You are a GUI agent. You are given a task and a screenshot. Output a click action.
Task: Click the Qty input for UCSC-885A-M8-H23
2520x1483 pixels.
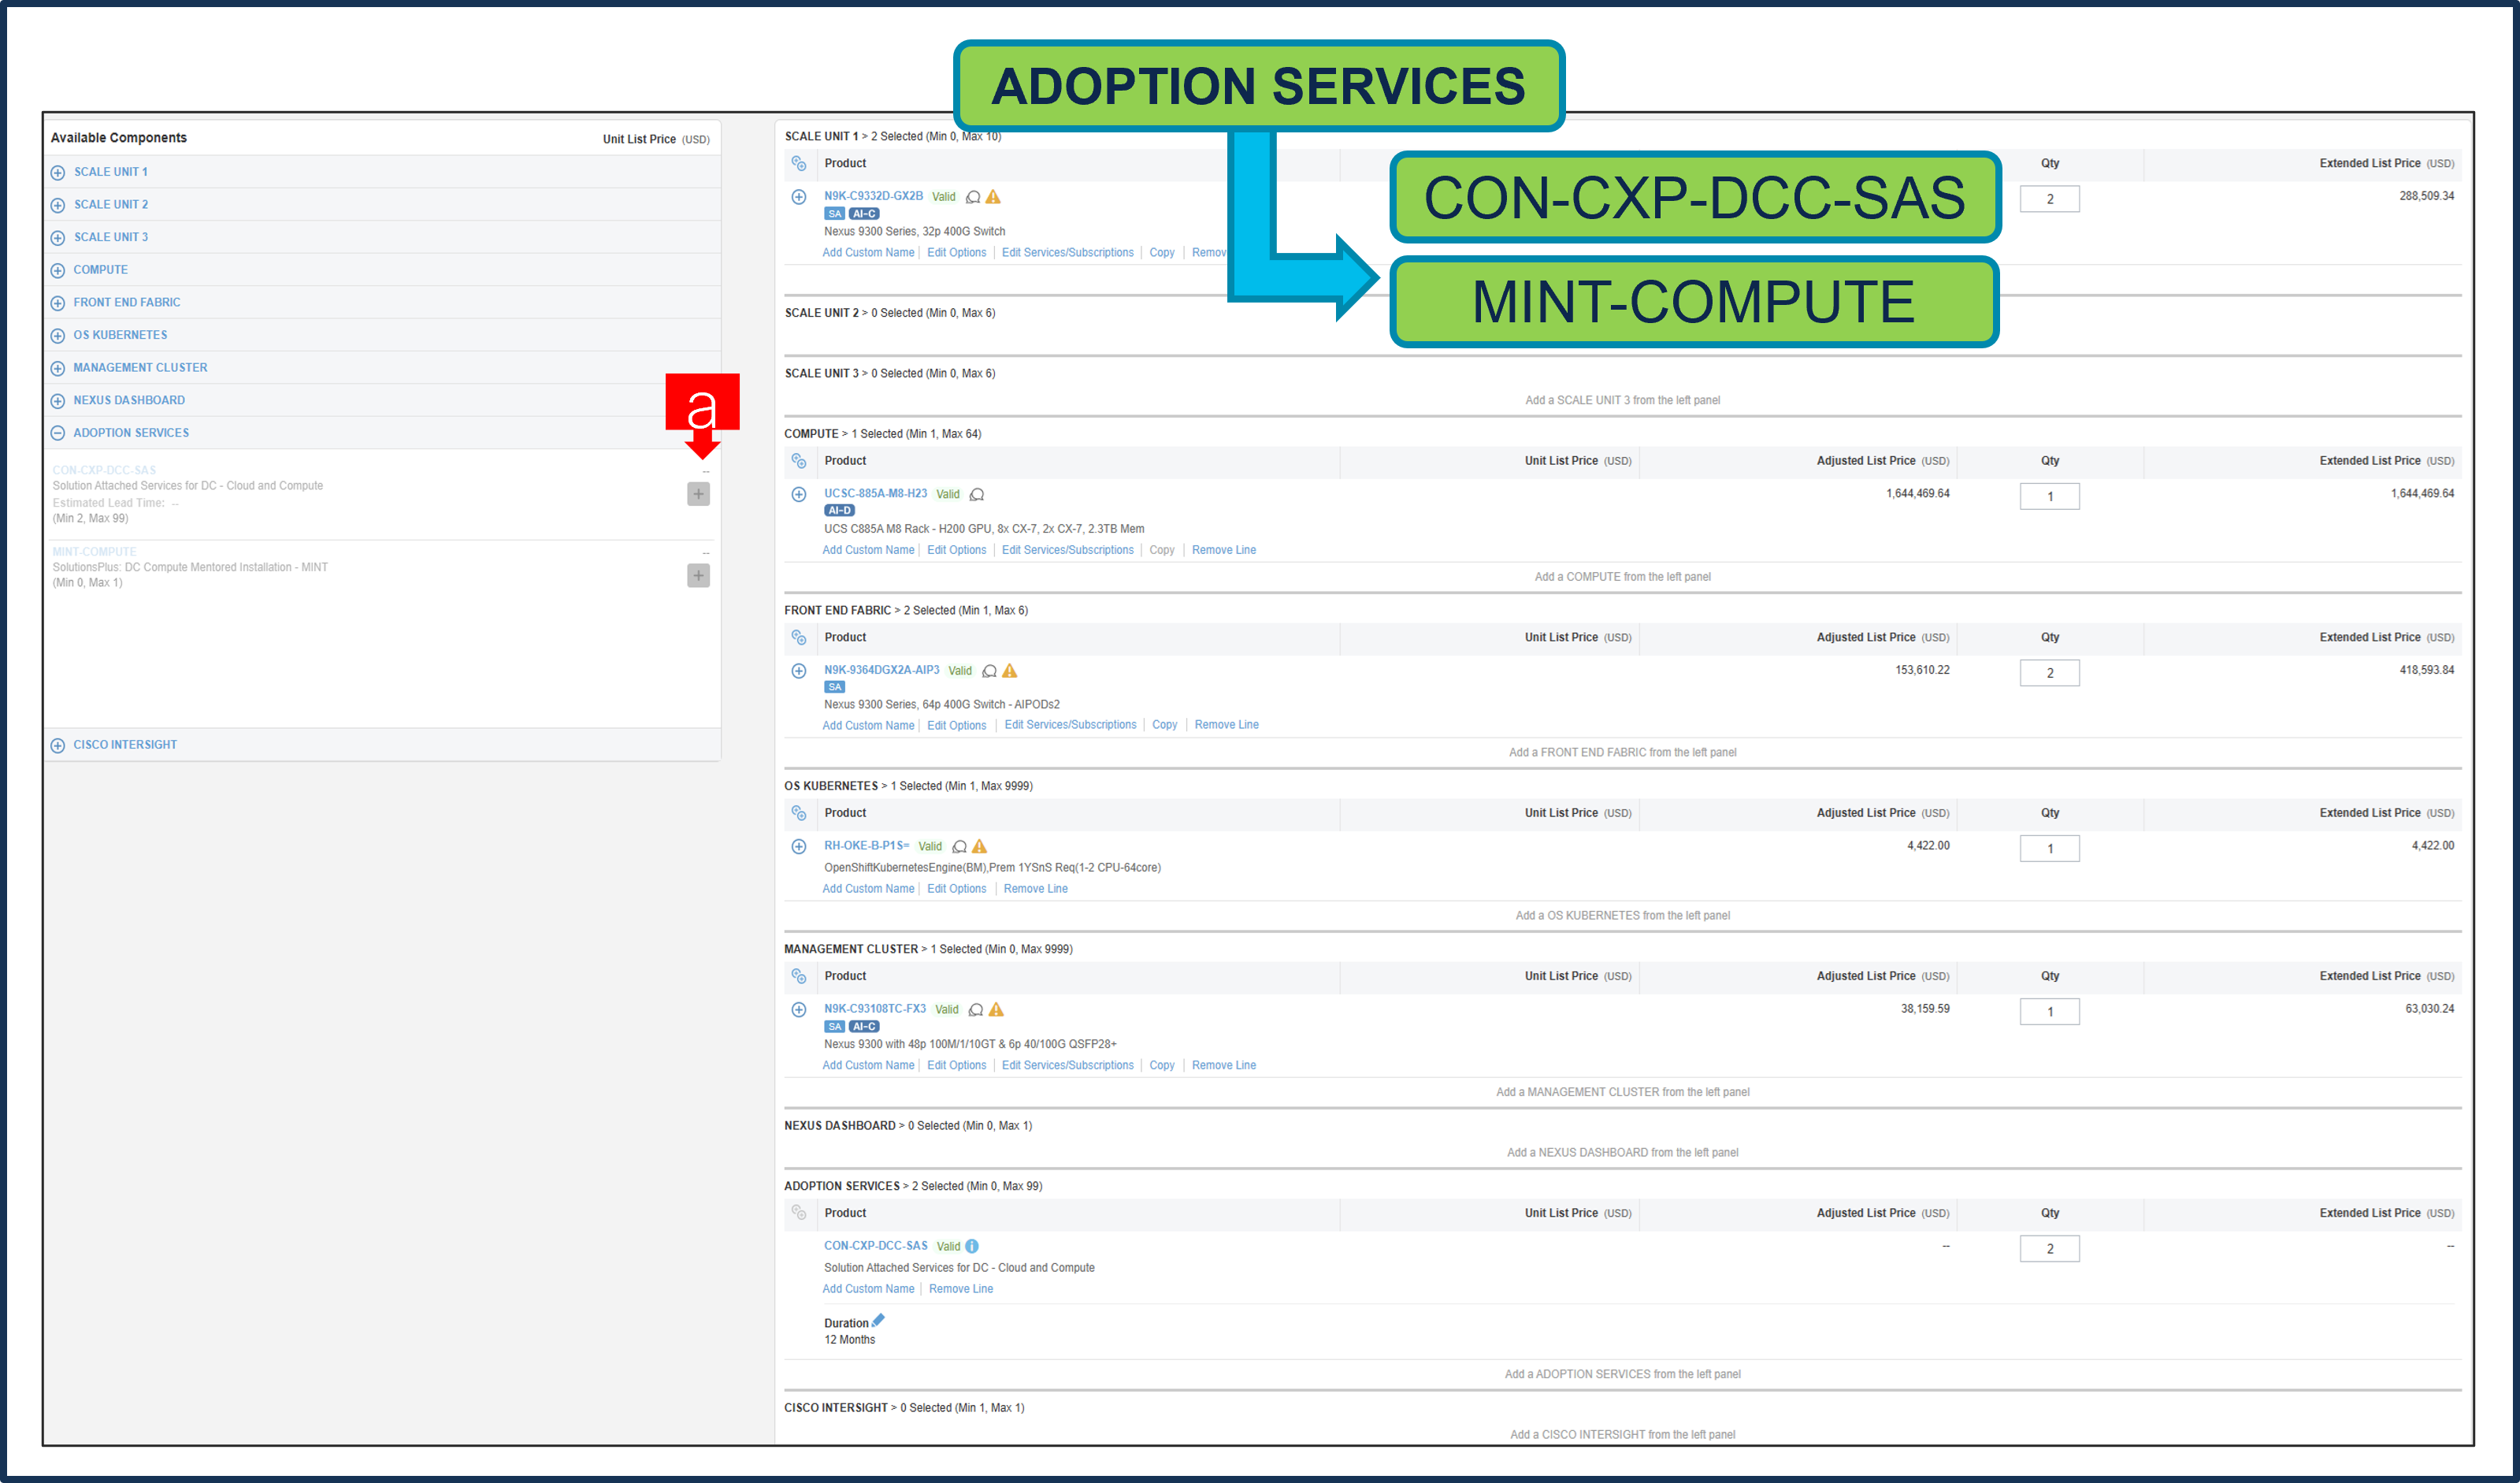point(2050,495)
